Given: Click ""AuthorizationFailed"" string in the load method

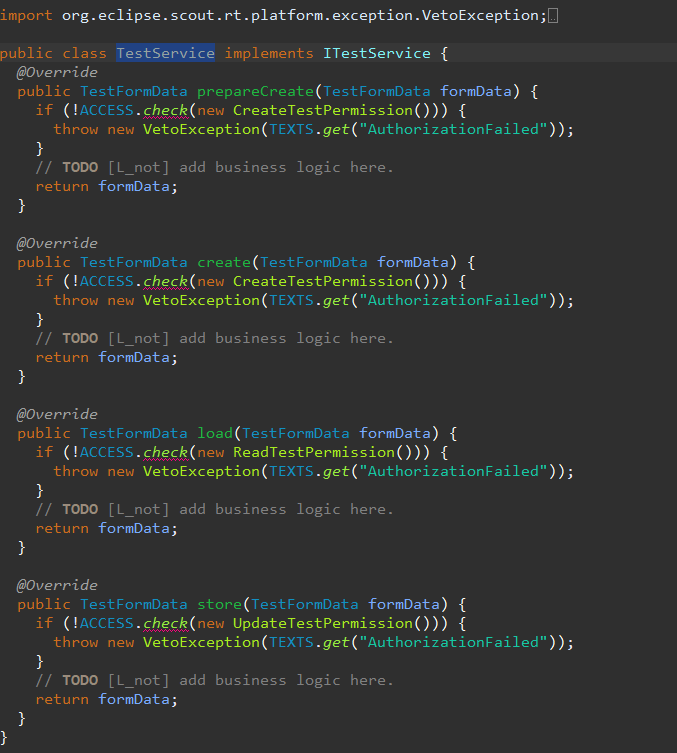Looking at the screenshot, I should pos(454,472).
